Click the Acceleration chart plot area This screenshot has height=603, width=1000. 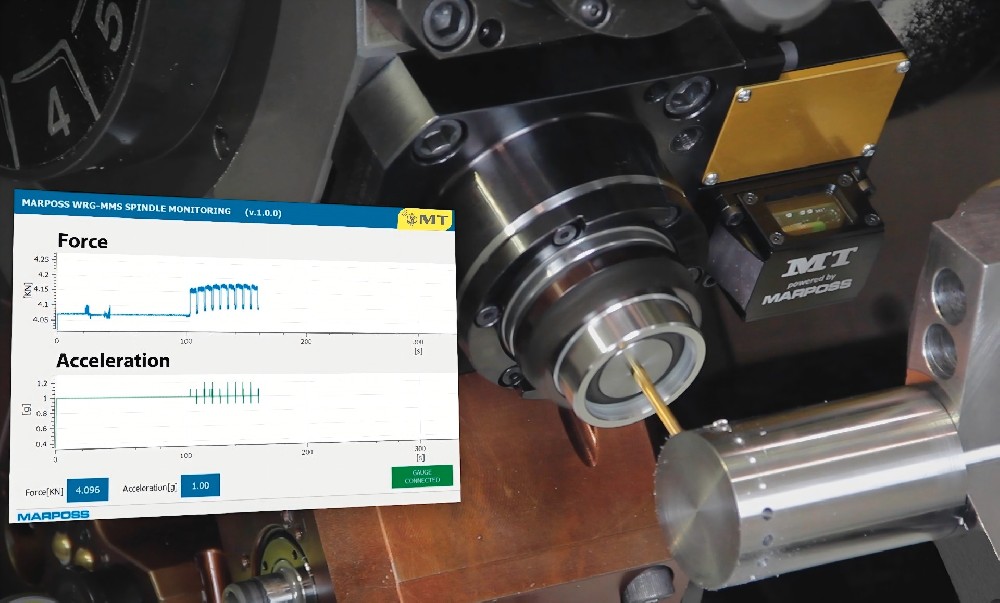tap(255, 410)
